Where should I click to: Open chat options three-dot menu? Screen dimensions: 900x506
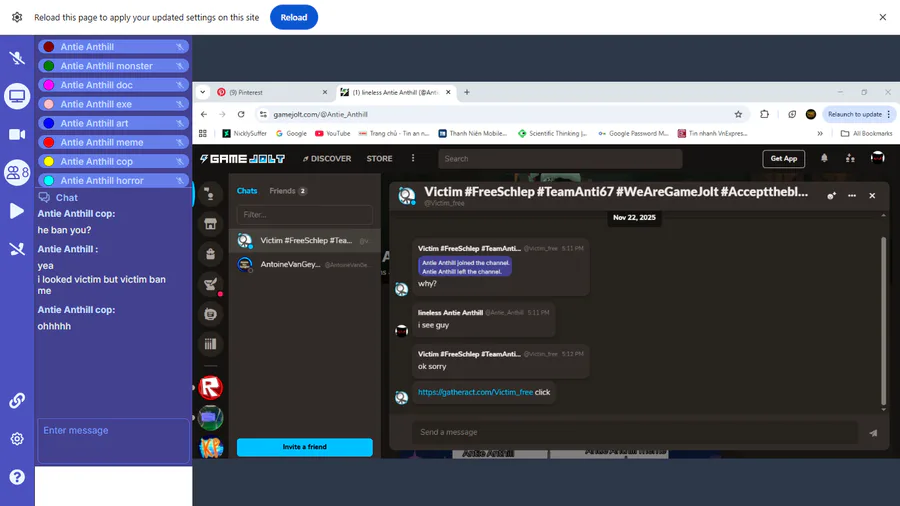(852, 196)
